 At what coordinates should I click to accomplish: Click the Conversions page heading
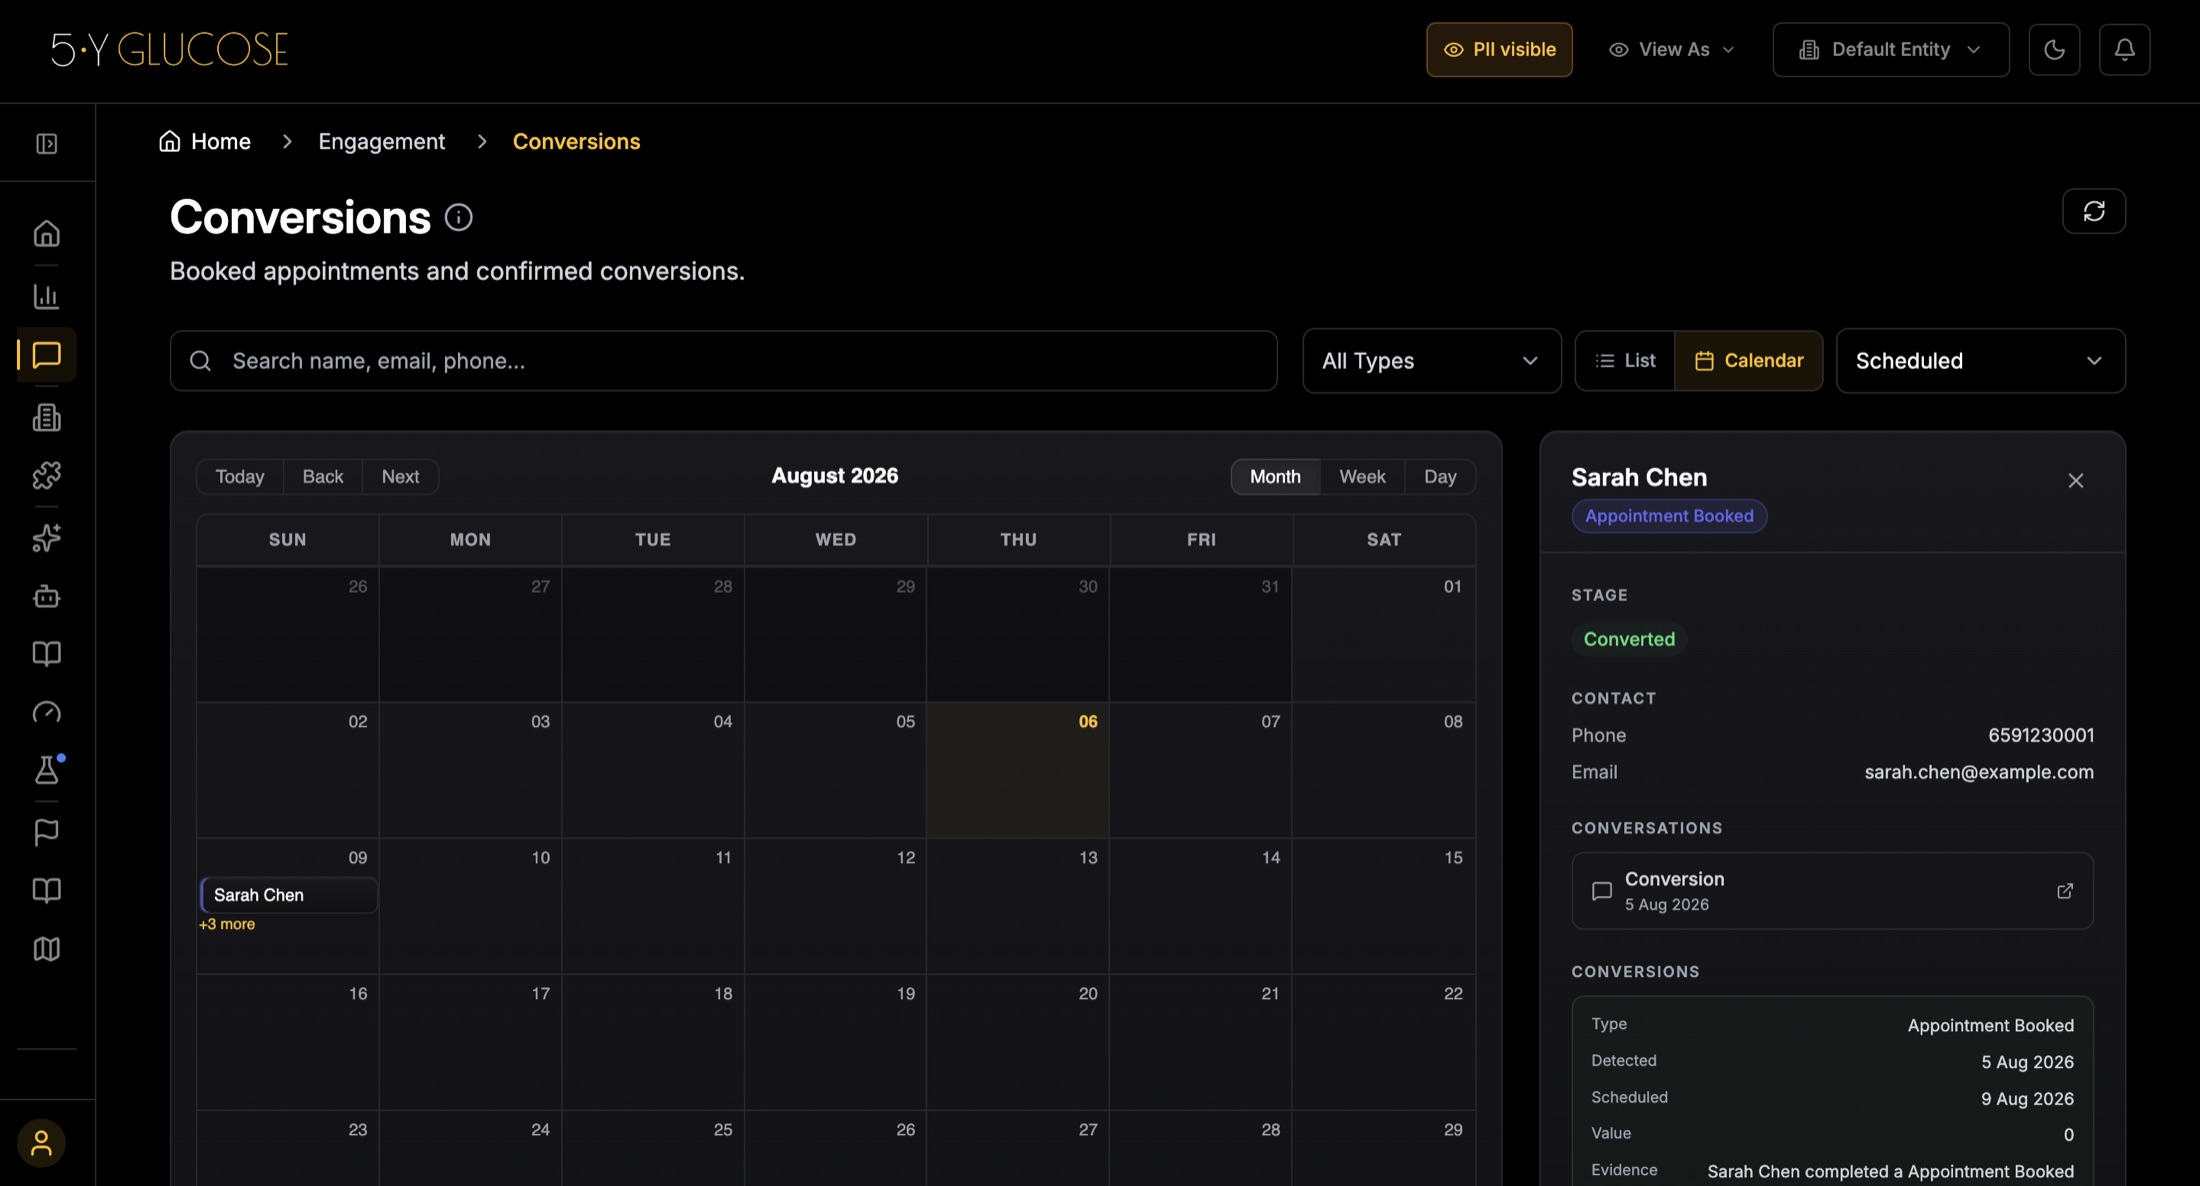[x=300, y=217]
